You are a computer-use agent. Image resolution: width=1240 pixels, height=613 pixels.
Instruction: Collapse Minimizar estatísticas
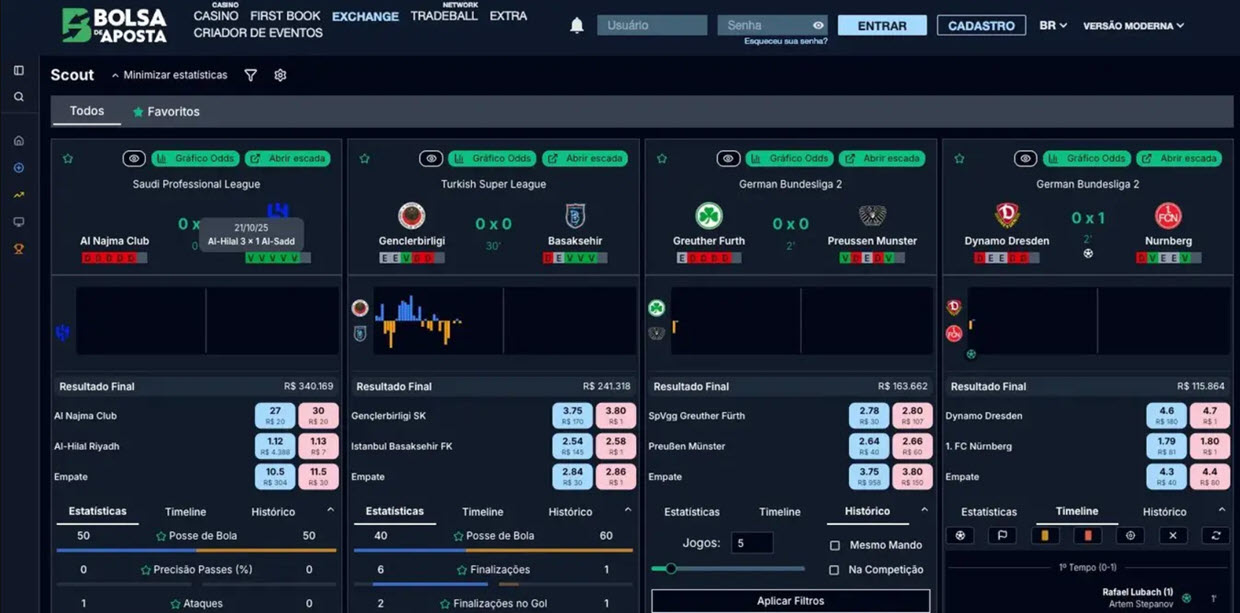click(169, 75)
